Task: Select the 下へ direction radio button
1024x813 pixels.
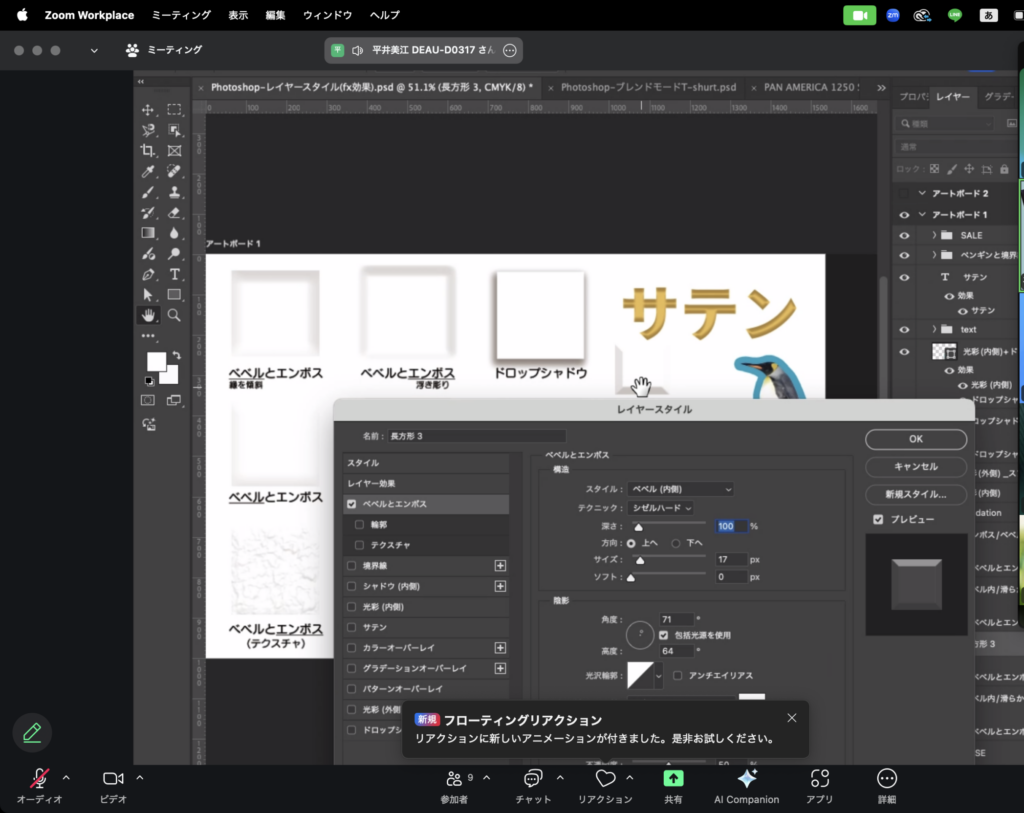Action: pyautogui.click(x=676, y=543)
